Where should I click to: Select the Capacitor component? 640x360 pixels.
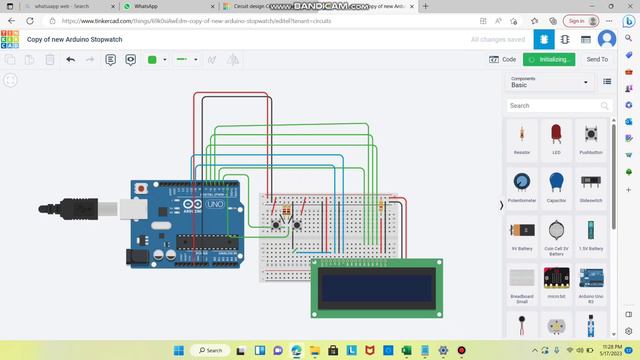556,188
